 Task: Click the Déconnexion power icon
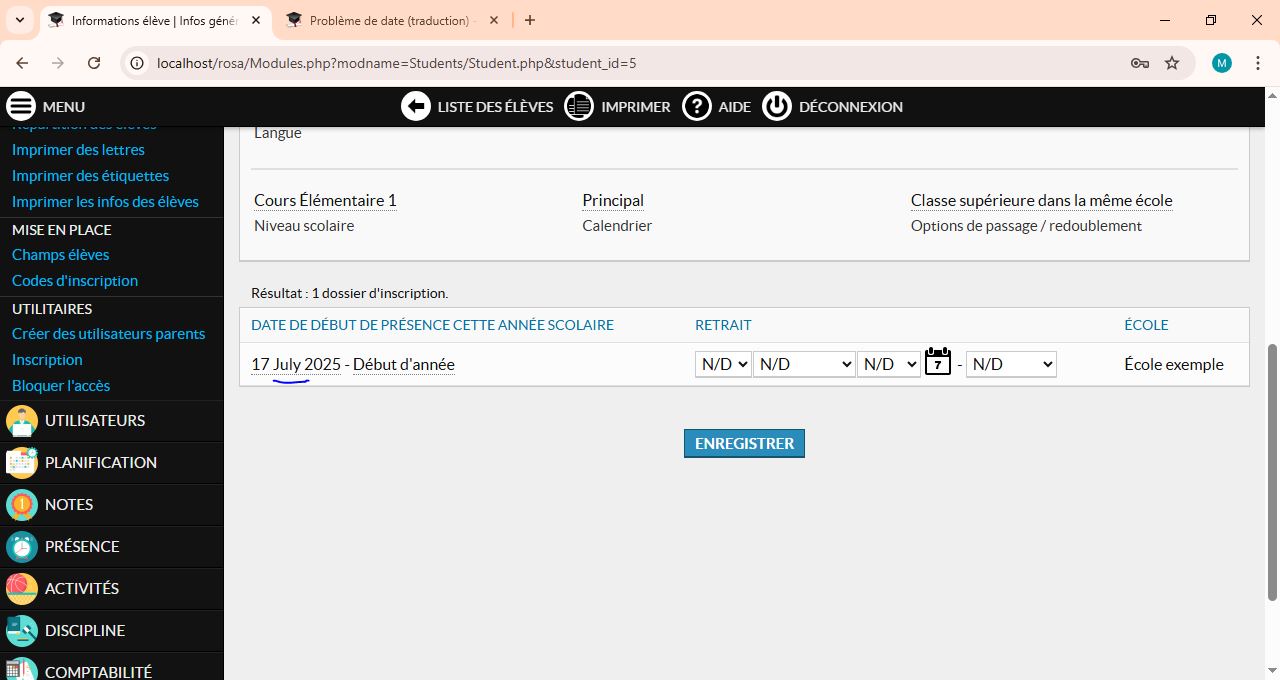777,106
